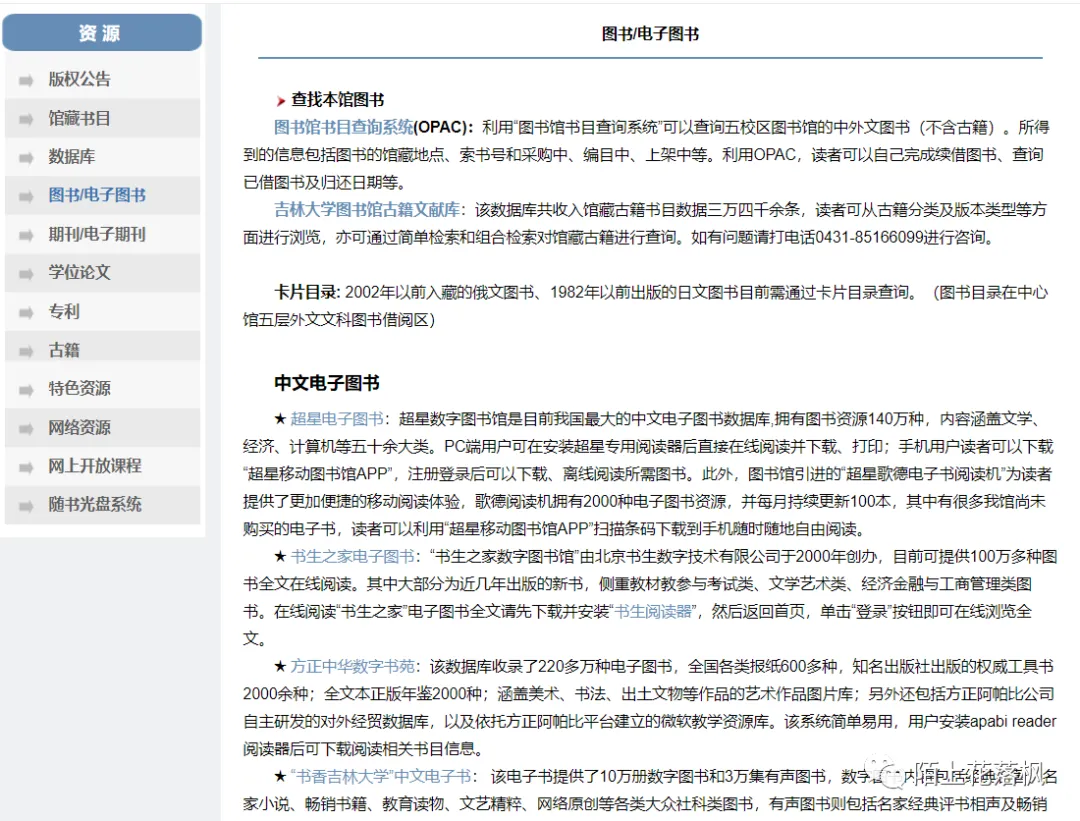Click the arrow icon beside 图书/电子图书
Image resolution: width=1080 pixels, height=821 pixels.
point(26,197)
